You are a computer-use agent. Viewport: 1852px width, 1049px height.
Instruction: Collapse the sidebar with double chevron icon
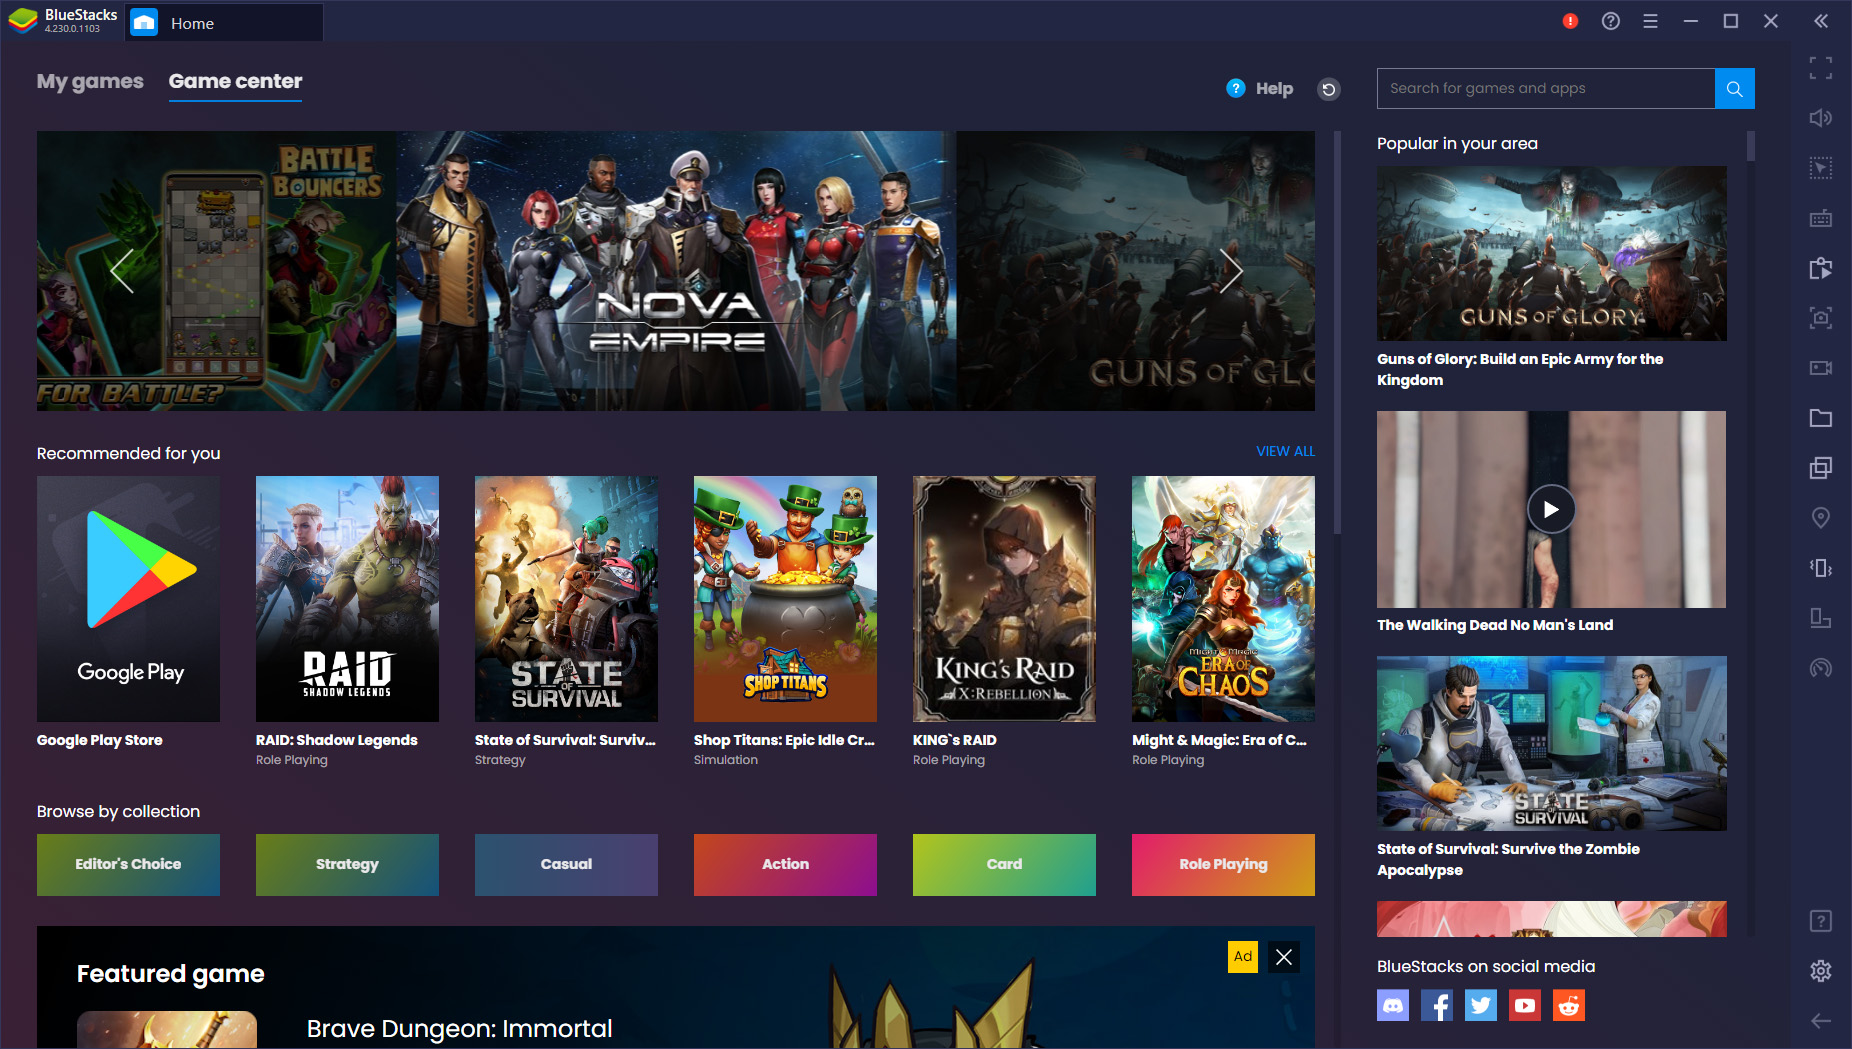[x=1821, y=21]
